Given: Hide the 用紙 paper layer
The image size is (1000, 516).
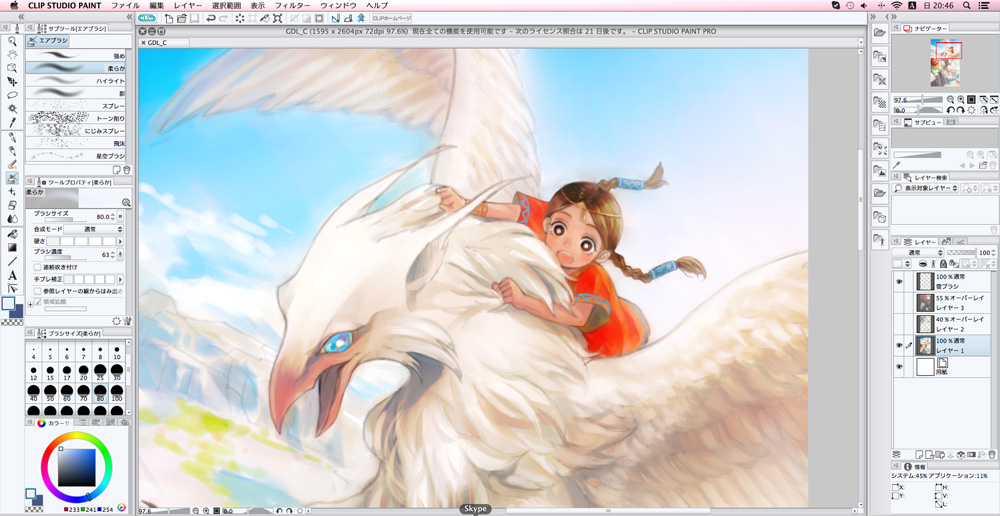Looking at the screenshot, I should coord(899,367).
